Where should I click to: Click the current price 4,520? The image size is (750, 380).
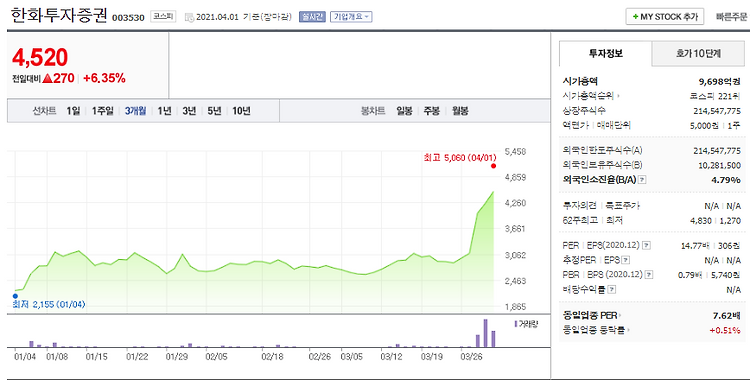coord(40,57)
